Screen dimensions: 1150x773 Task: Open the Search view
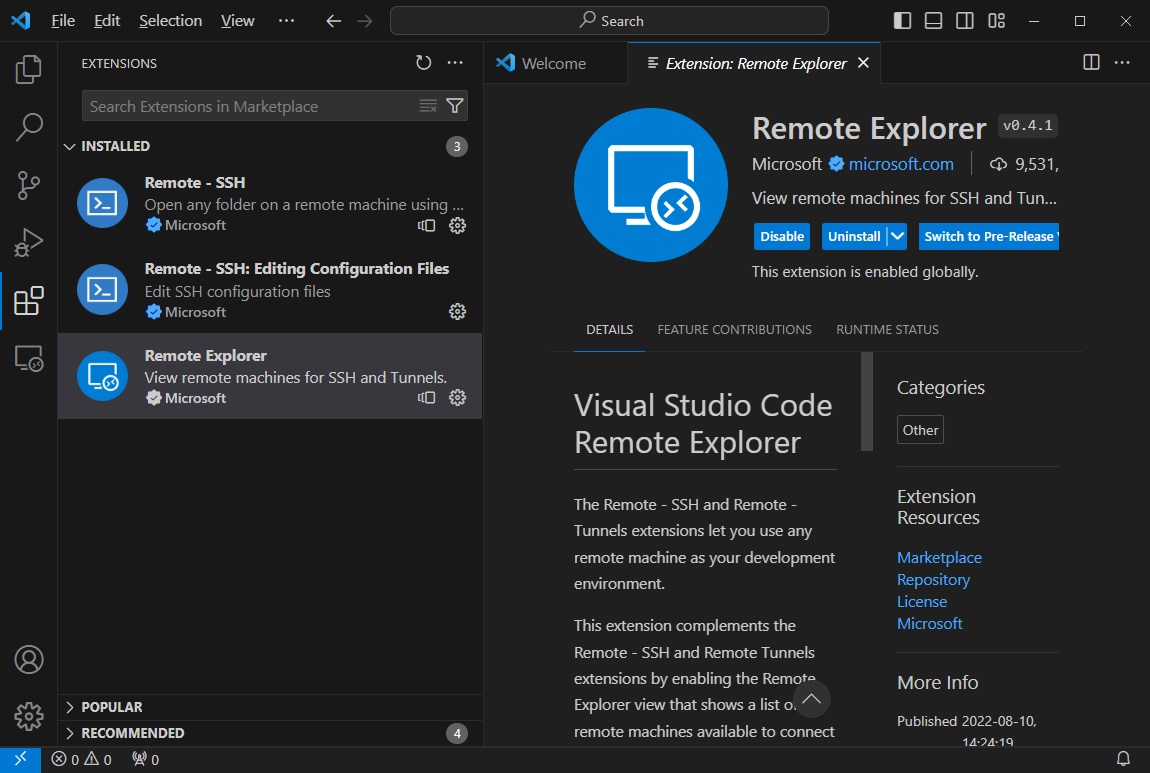pos(29,127)
